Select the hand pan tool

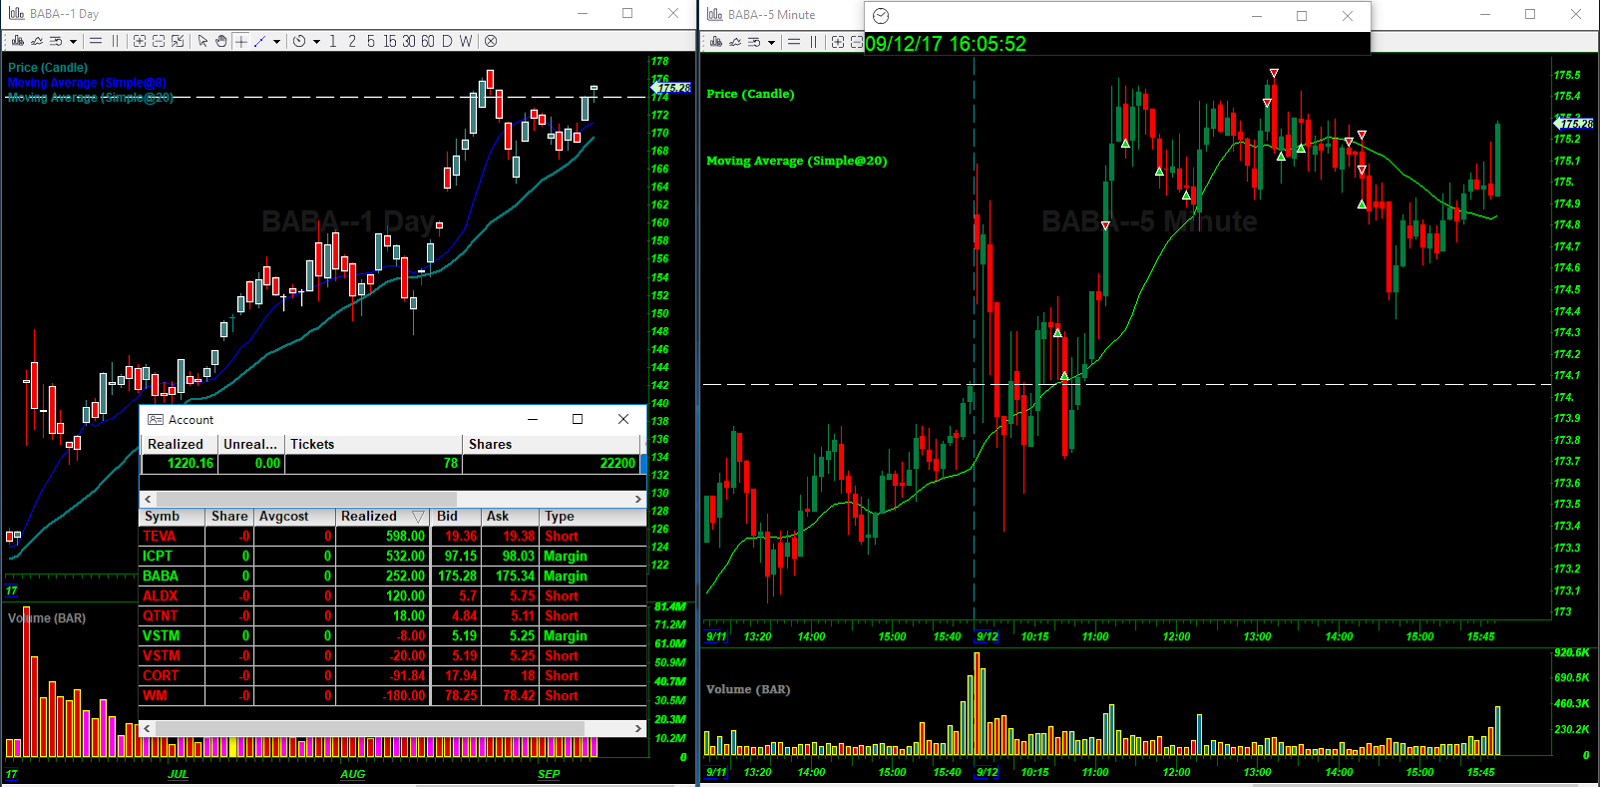(221, 41)
